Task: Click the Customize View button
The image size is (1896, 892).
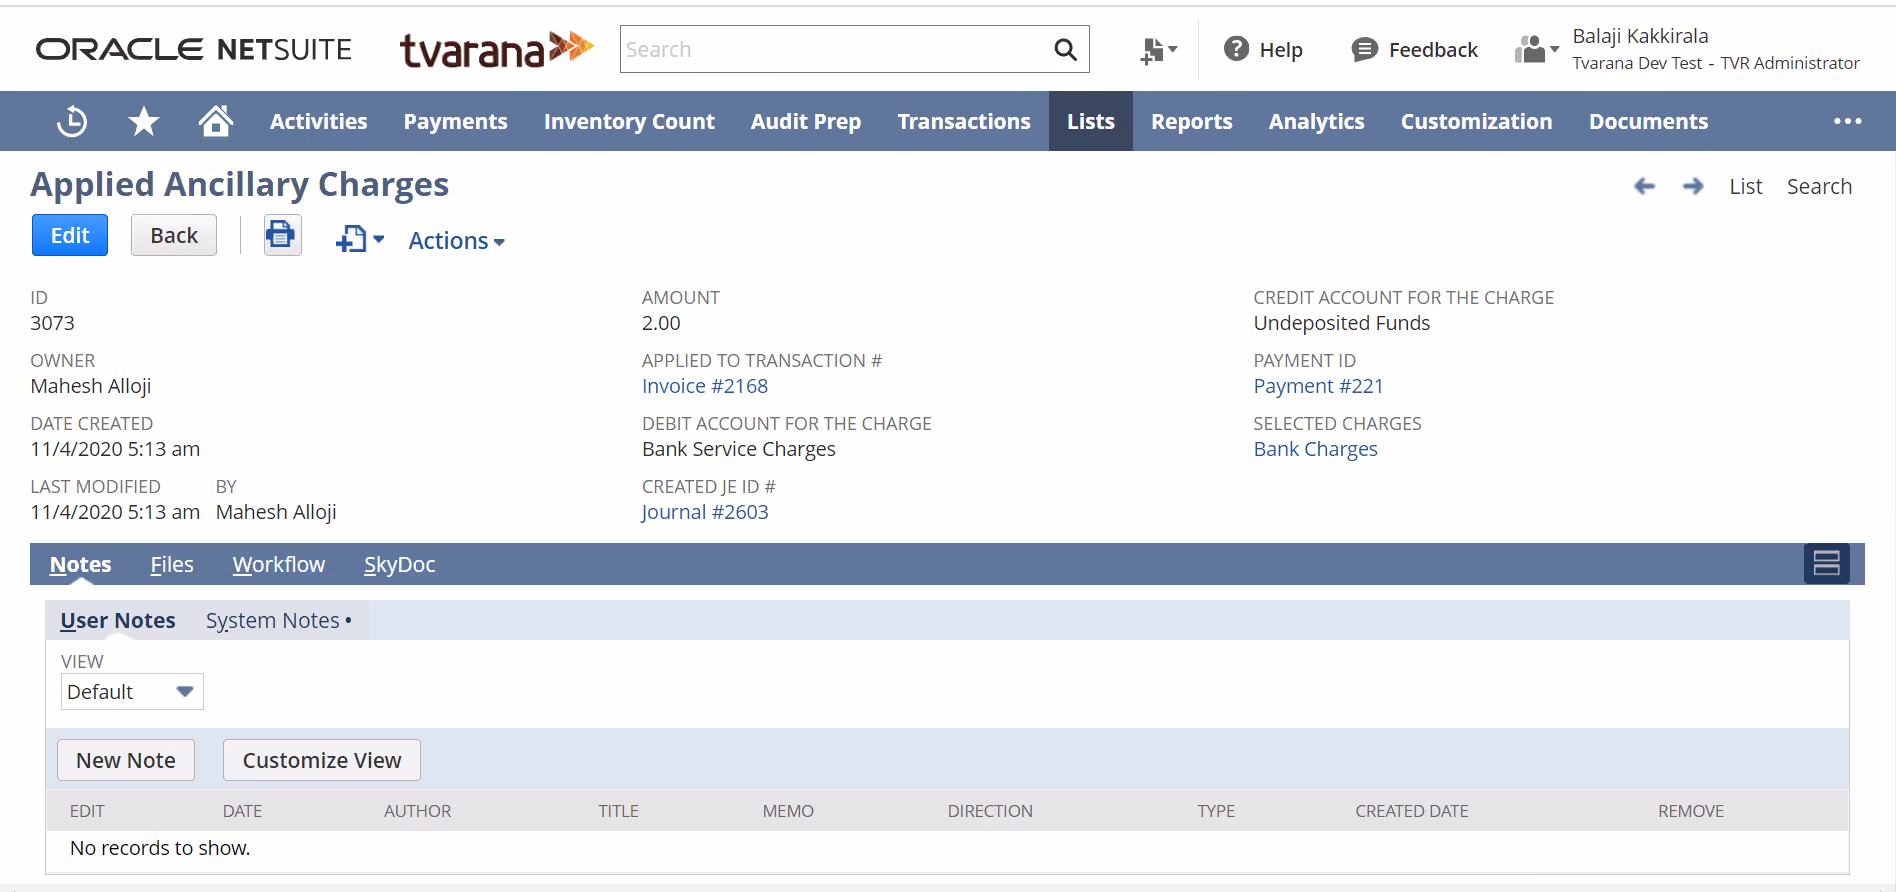Action: pyautogui.click(x=322, y=760)
